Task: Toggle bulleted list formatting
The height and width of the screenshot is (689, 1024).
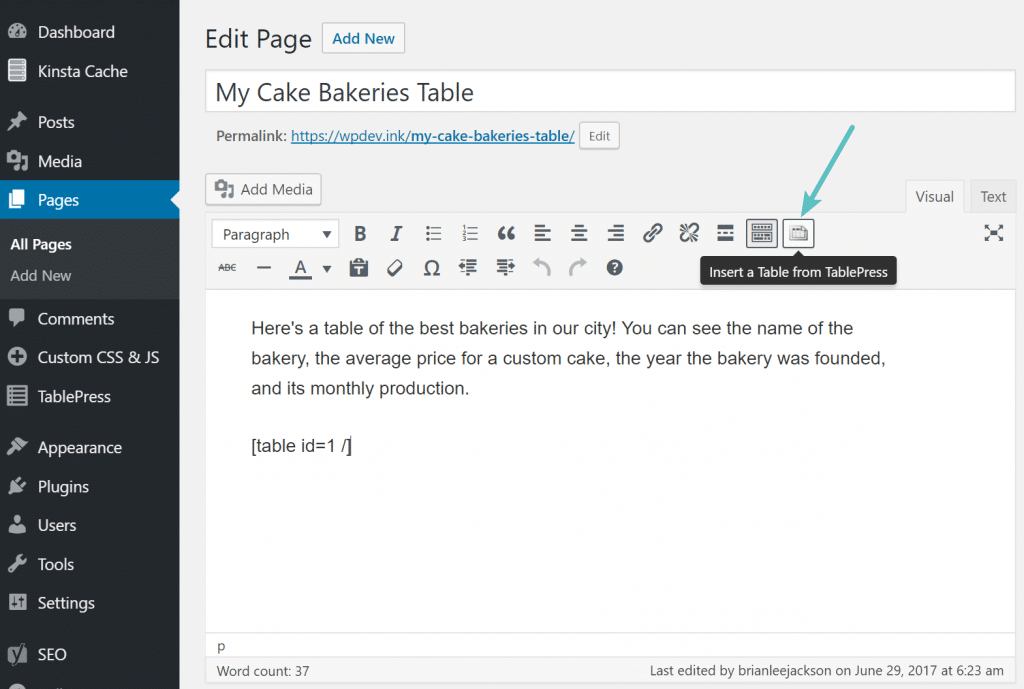Action: pyautogui.click(x=433, y=234)
